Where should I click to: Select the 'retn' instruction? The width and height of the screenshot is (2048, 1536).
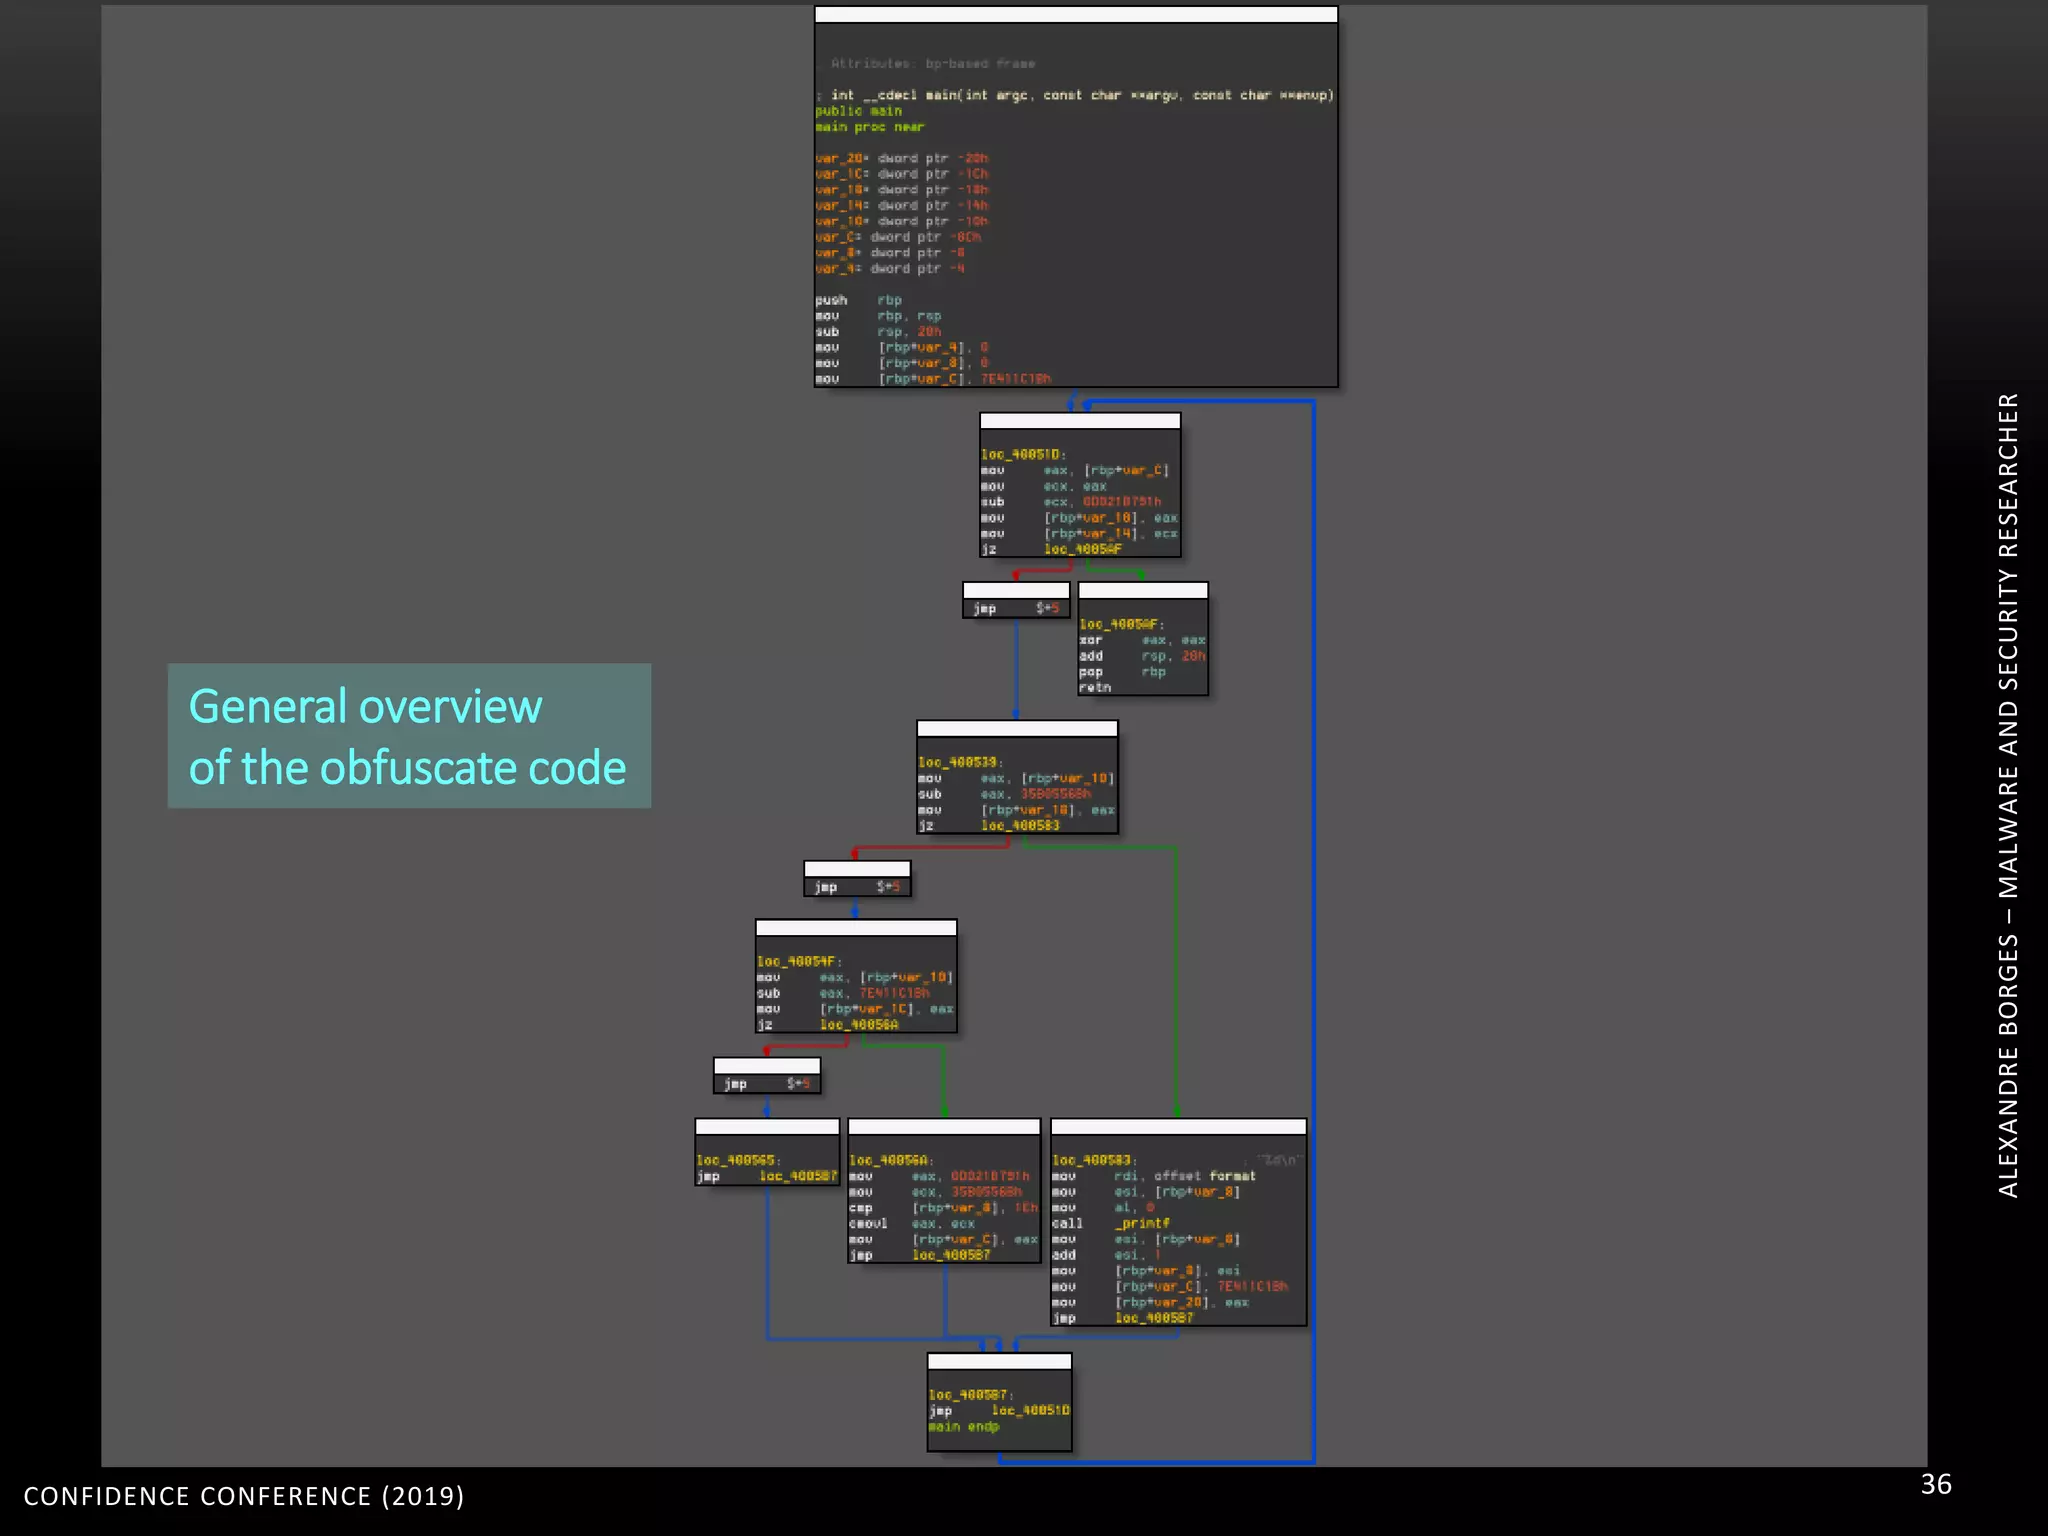(x=1096, y=687)
